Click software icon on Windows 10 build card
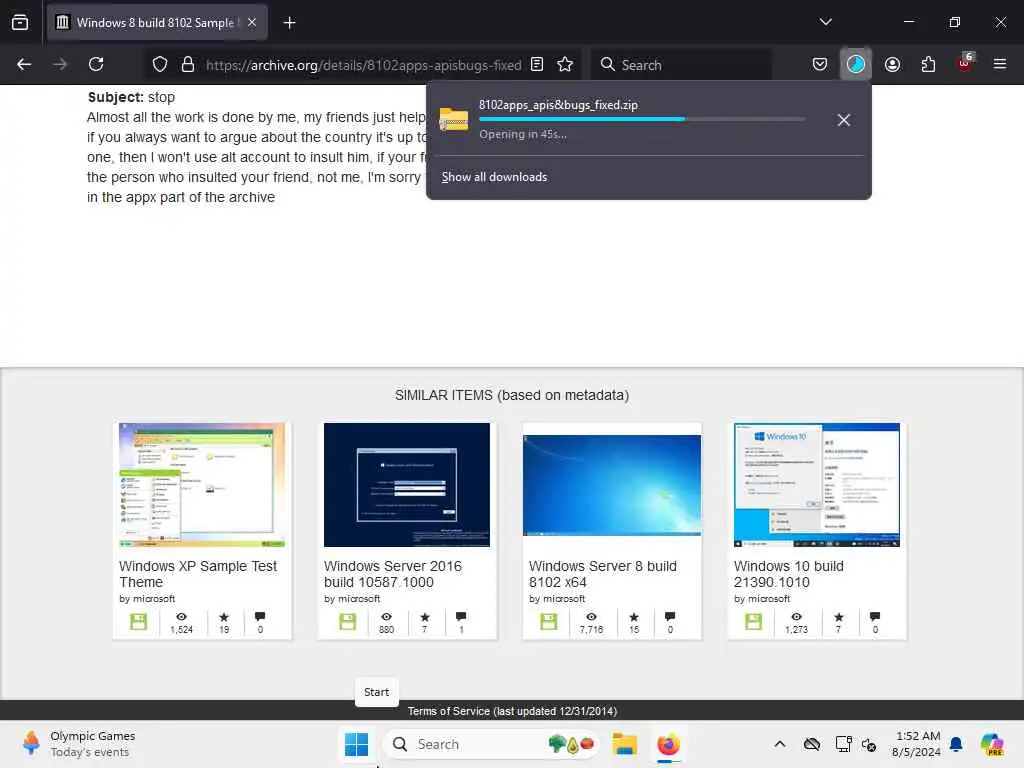Image resolution: width=1024 pixels, height=768 pixels. click(754, 622)
